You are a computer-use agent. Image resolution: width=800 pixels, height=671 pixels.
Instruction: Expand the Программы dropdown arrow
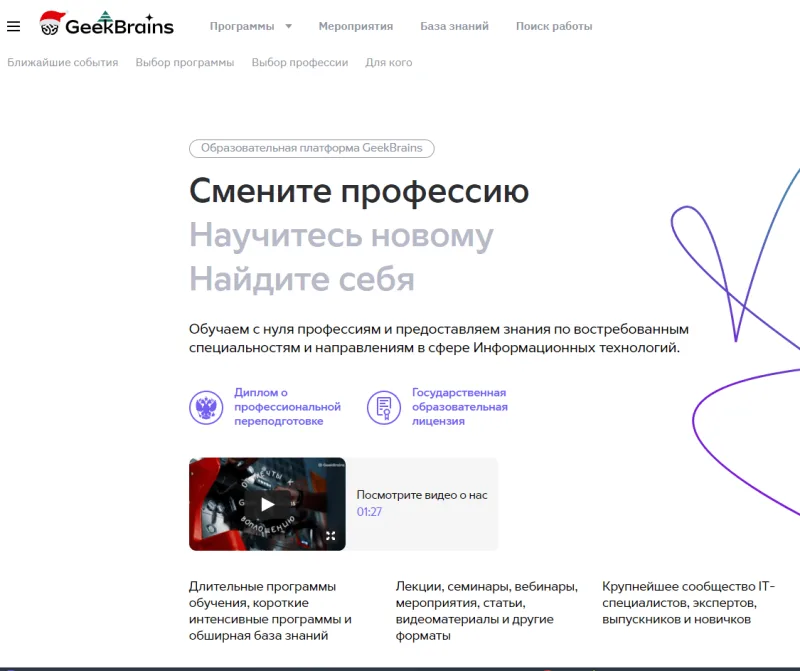(x=288, y=26)
